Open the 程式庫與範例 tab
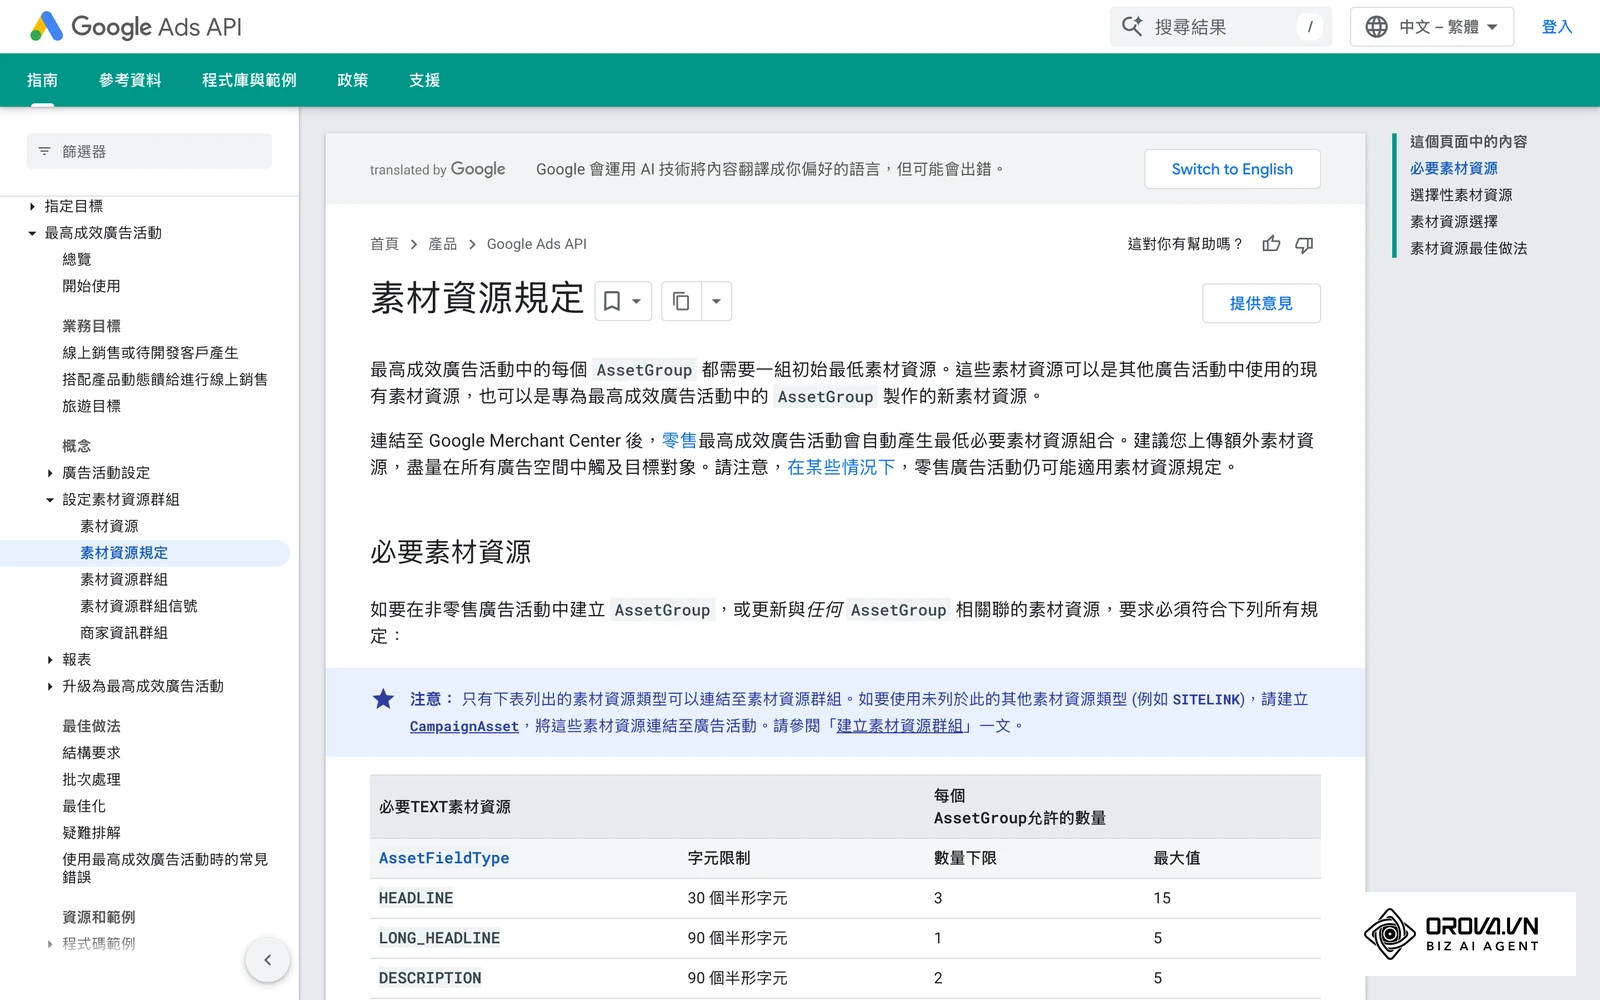This screenshot has width=1600, height=1000. click(x=249, y=80)
